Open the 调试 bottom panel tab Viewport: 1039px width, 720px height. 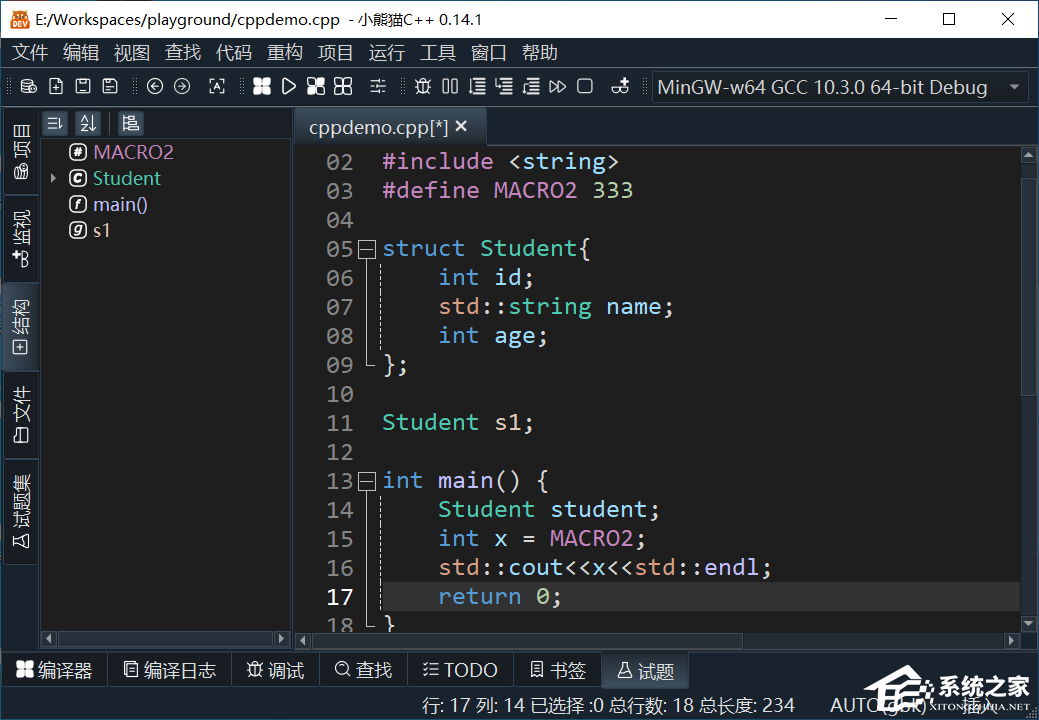click(x=276, y=670)
